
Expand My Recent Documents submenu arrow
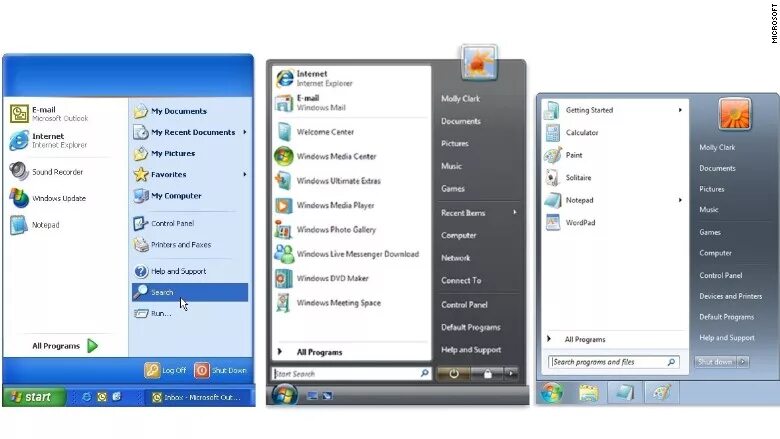point(245,132)
